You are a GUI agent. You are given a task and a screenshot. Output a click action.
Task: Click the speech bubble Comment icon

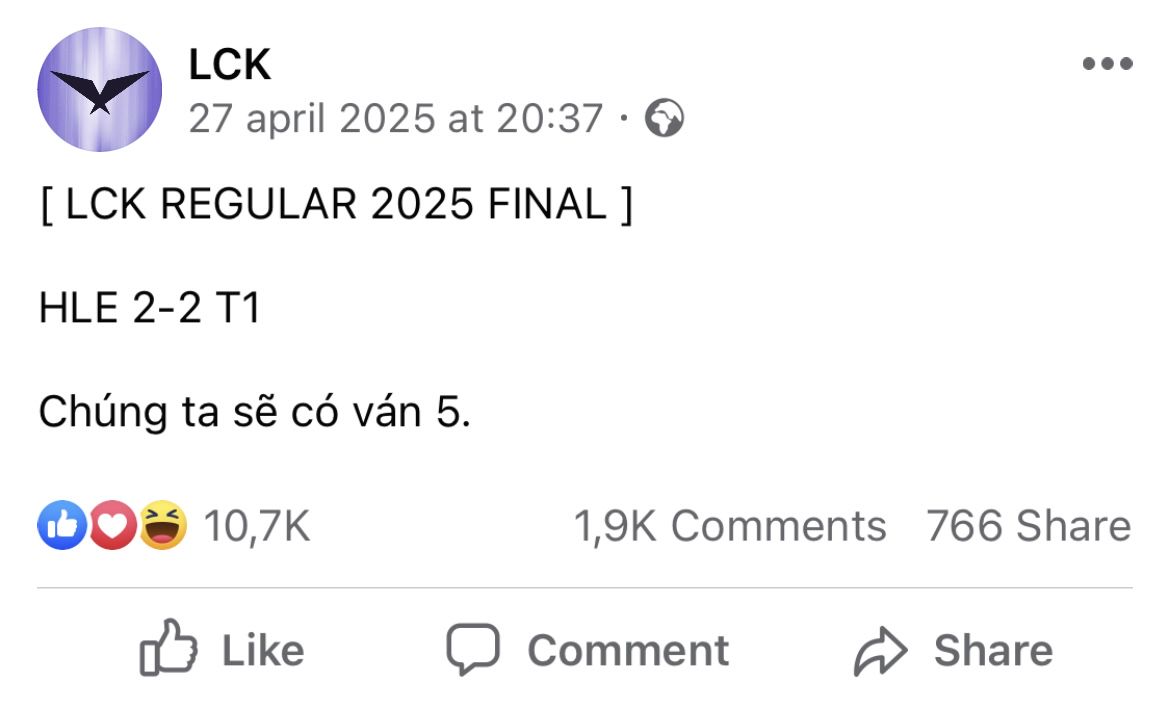(472, 650)
